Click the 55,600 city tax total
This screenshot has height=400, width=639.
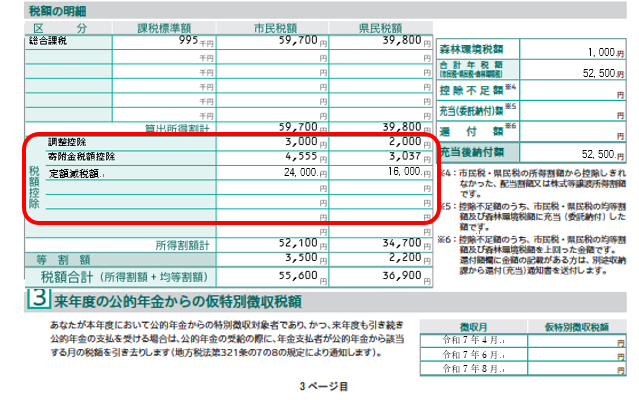coord(298,276)
